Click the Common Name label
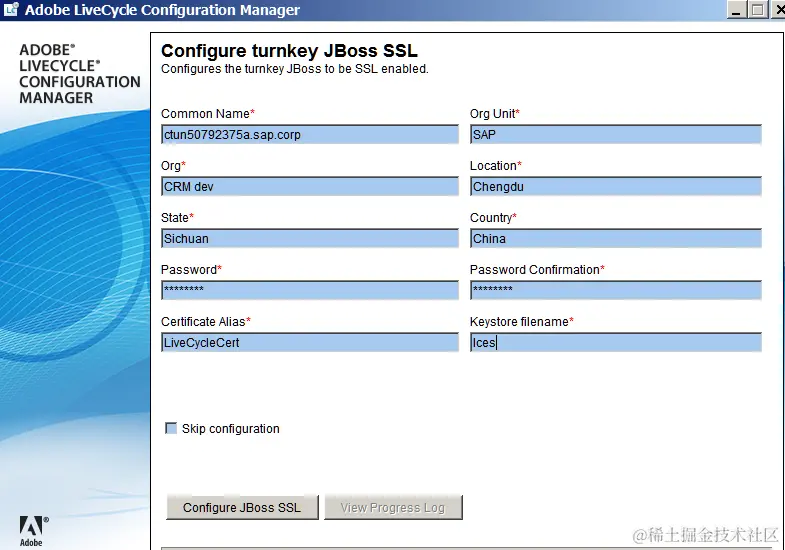Screen dimensions: 785x550 pyautogui.click(x=208, y=114)
